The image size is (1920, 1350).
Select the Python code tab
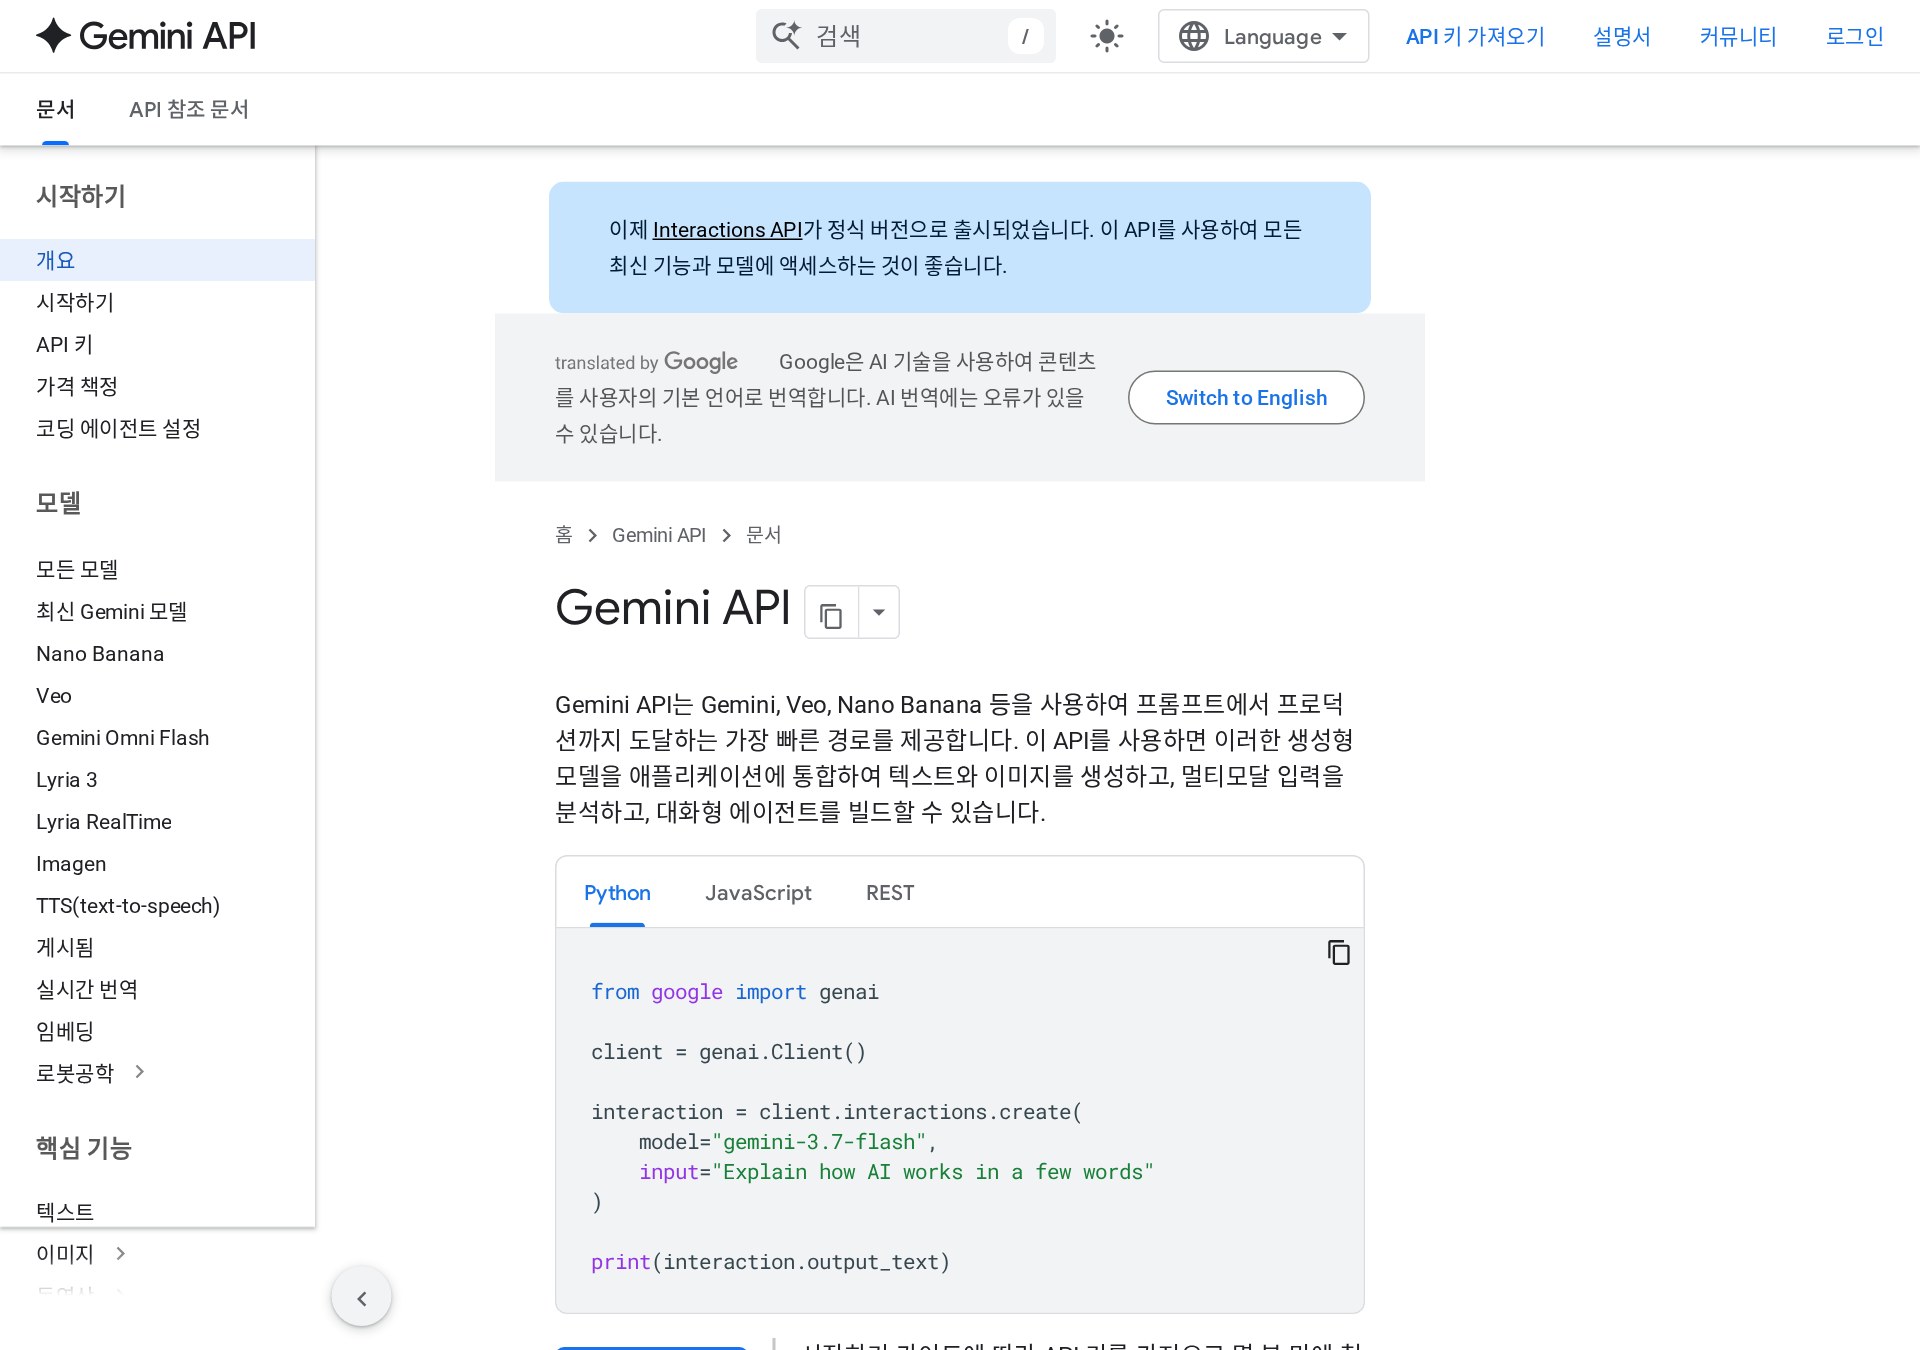[617, 893]
